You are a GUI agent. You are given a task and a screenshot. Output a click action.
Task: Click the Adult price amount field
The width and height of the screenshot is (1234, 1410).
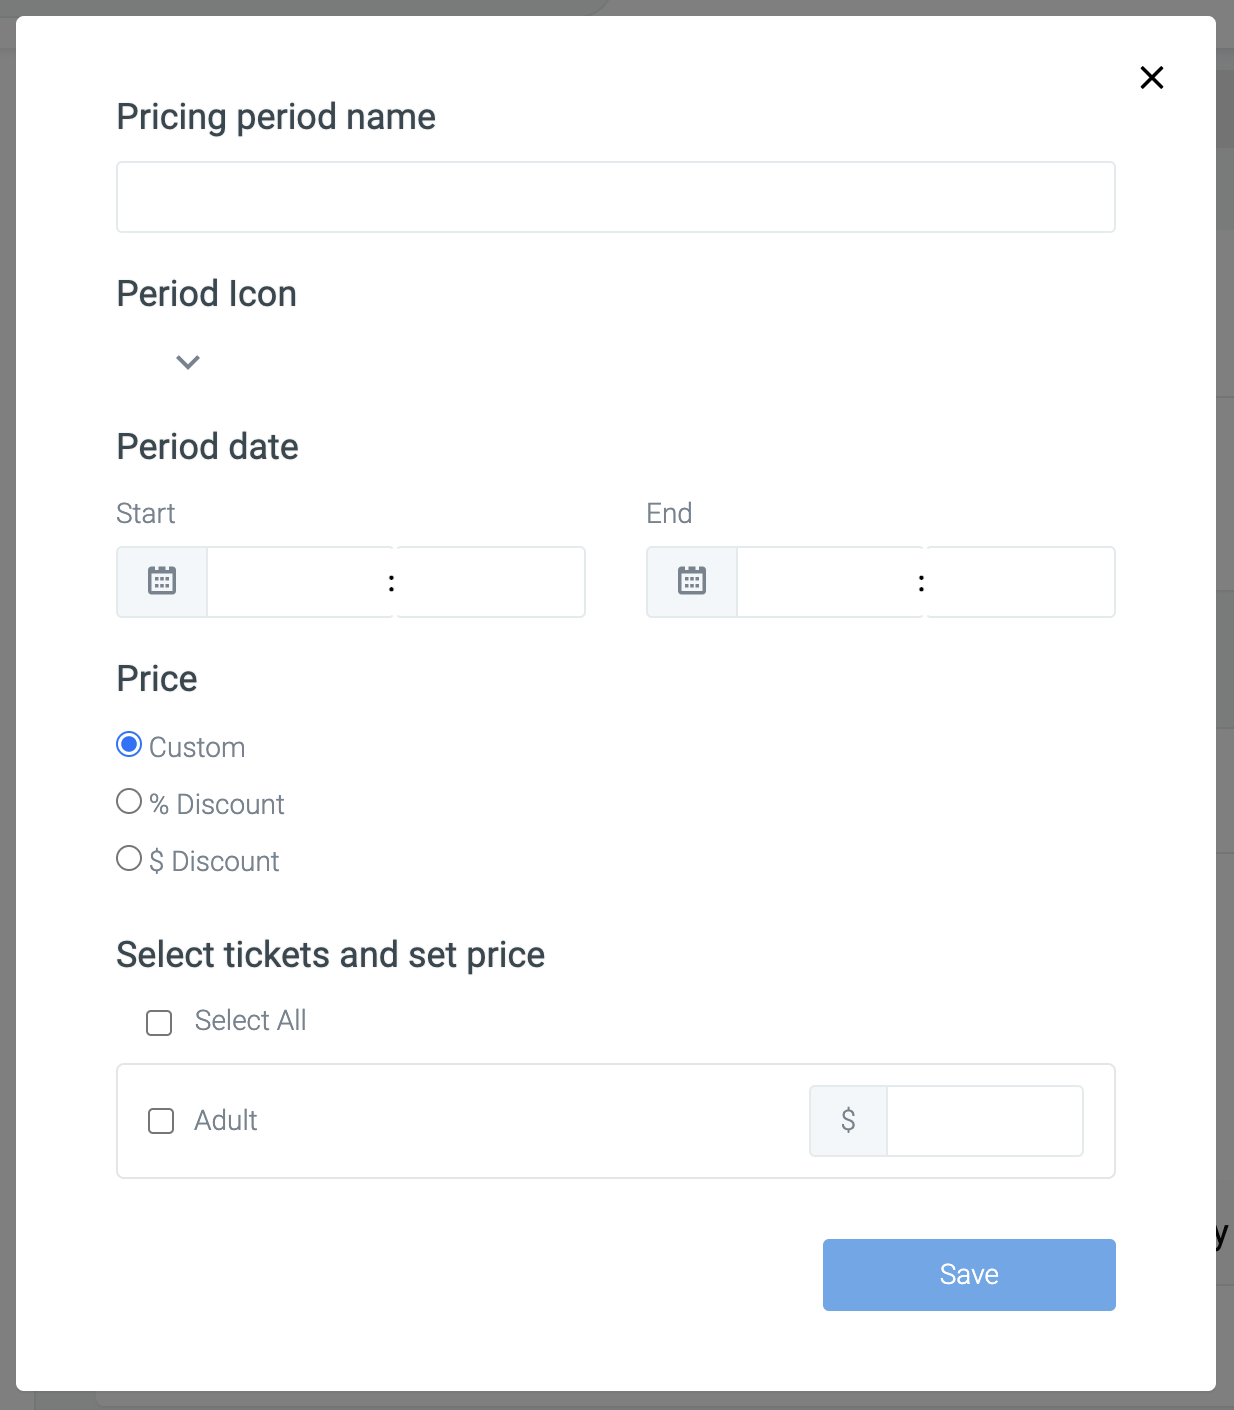(985, 1121)
